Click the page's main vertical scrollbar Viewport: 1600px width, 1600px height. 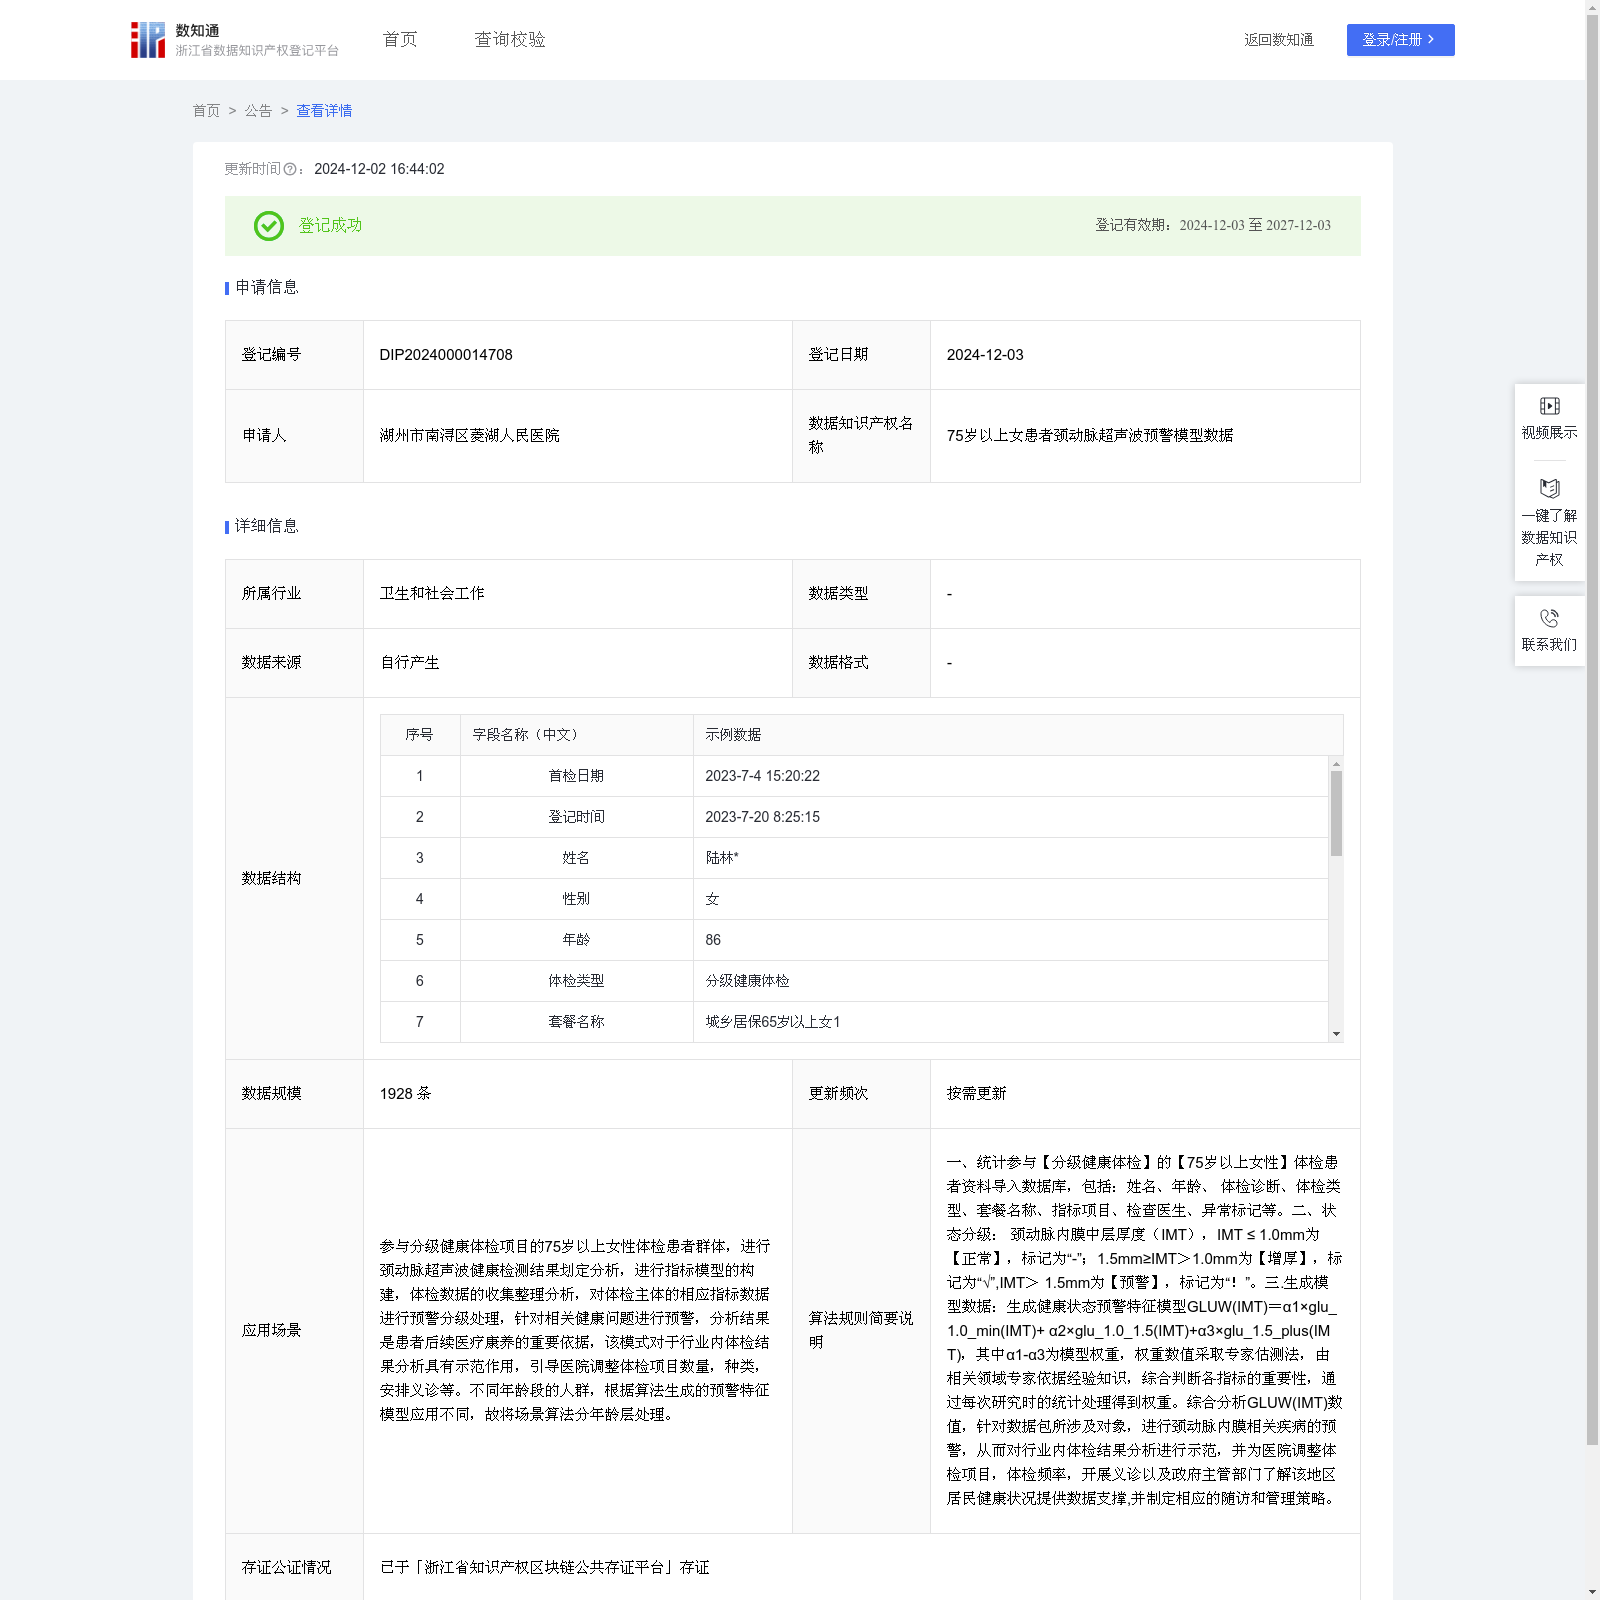pos(1592,700)
